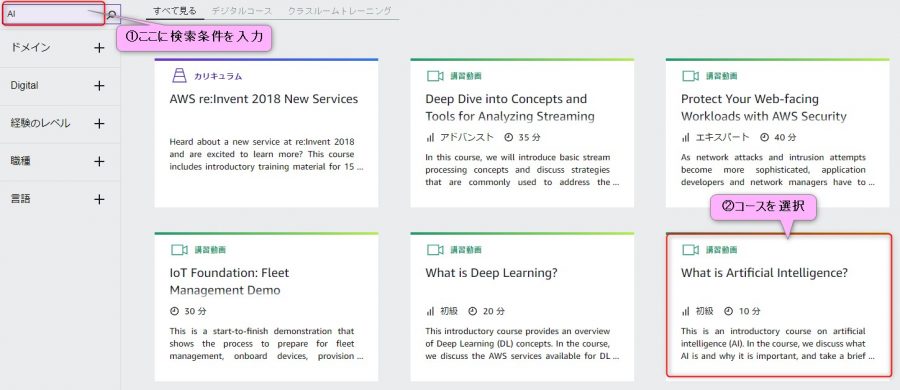This screenshot has width=900, height=390.
Task: Expand the 言語 filter section
Action: pyautogui.click(x=99, y=199)
